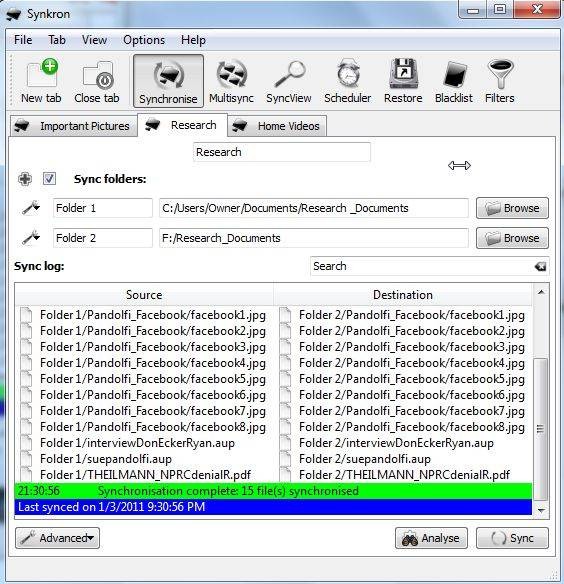Open the Scheduler tool
Screen dimensions: 564x584
click(x=348, y=81)
